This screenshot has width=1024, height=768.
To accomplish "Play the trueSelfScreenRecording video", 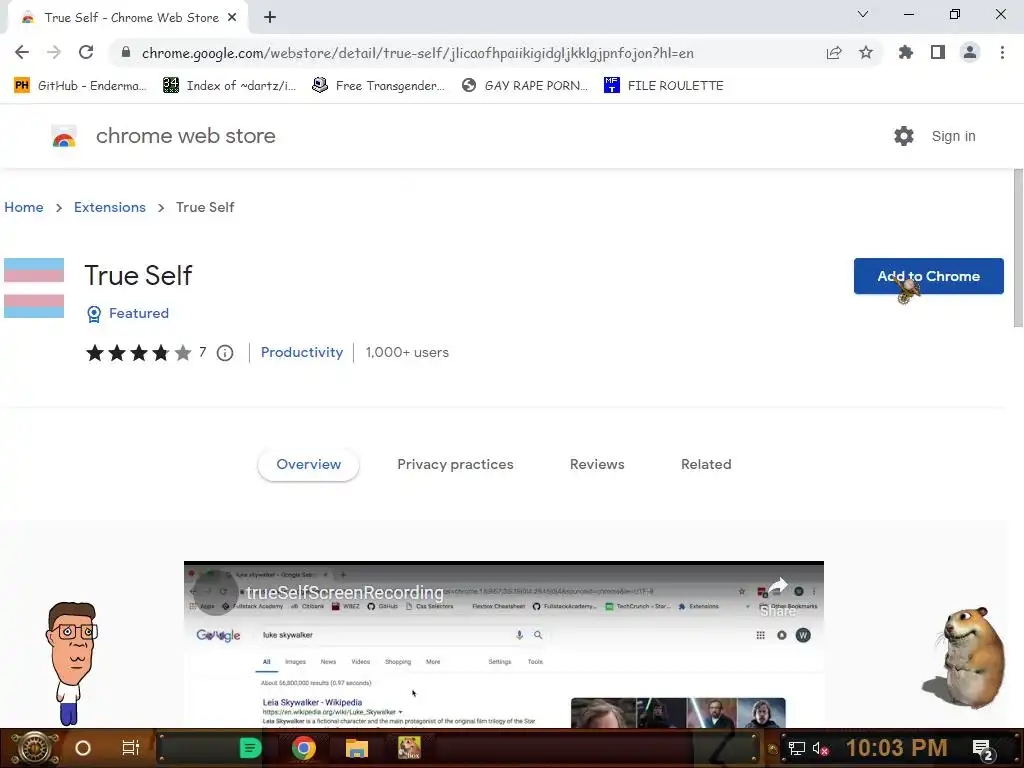I will [504, 645].
